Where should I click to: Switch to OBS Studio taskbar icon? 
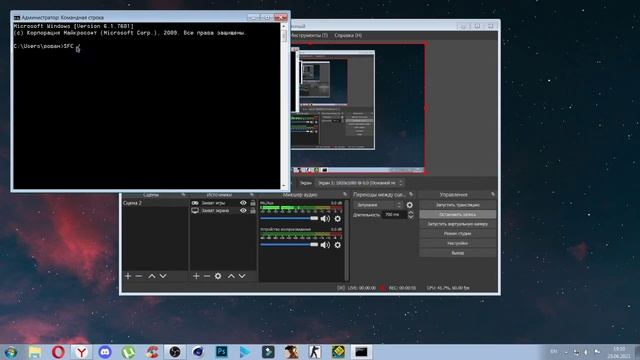[x=175, y=352]
